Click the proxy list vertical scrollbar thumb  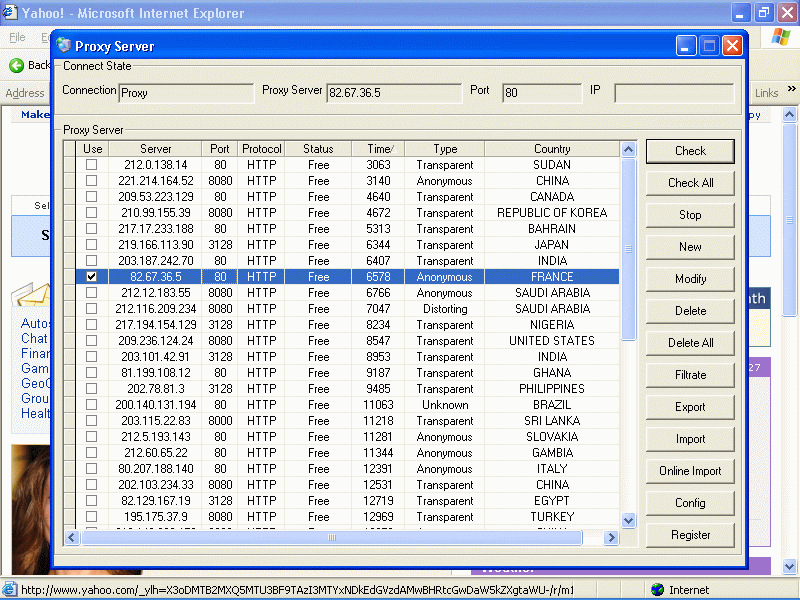point(629,249)
